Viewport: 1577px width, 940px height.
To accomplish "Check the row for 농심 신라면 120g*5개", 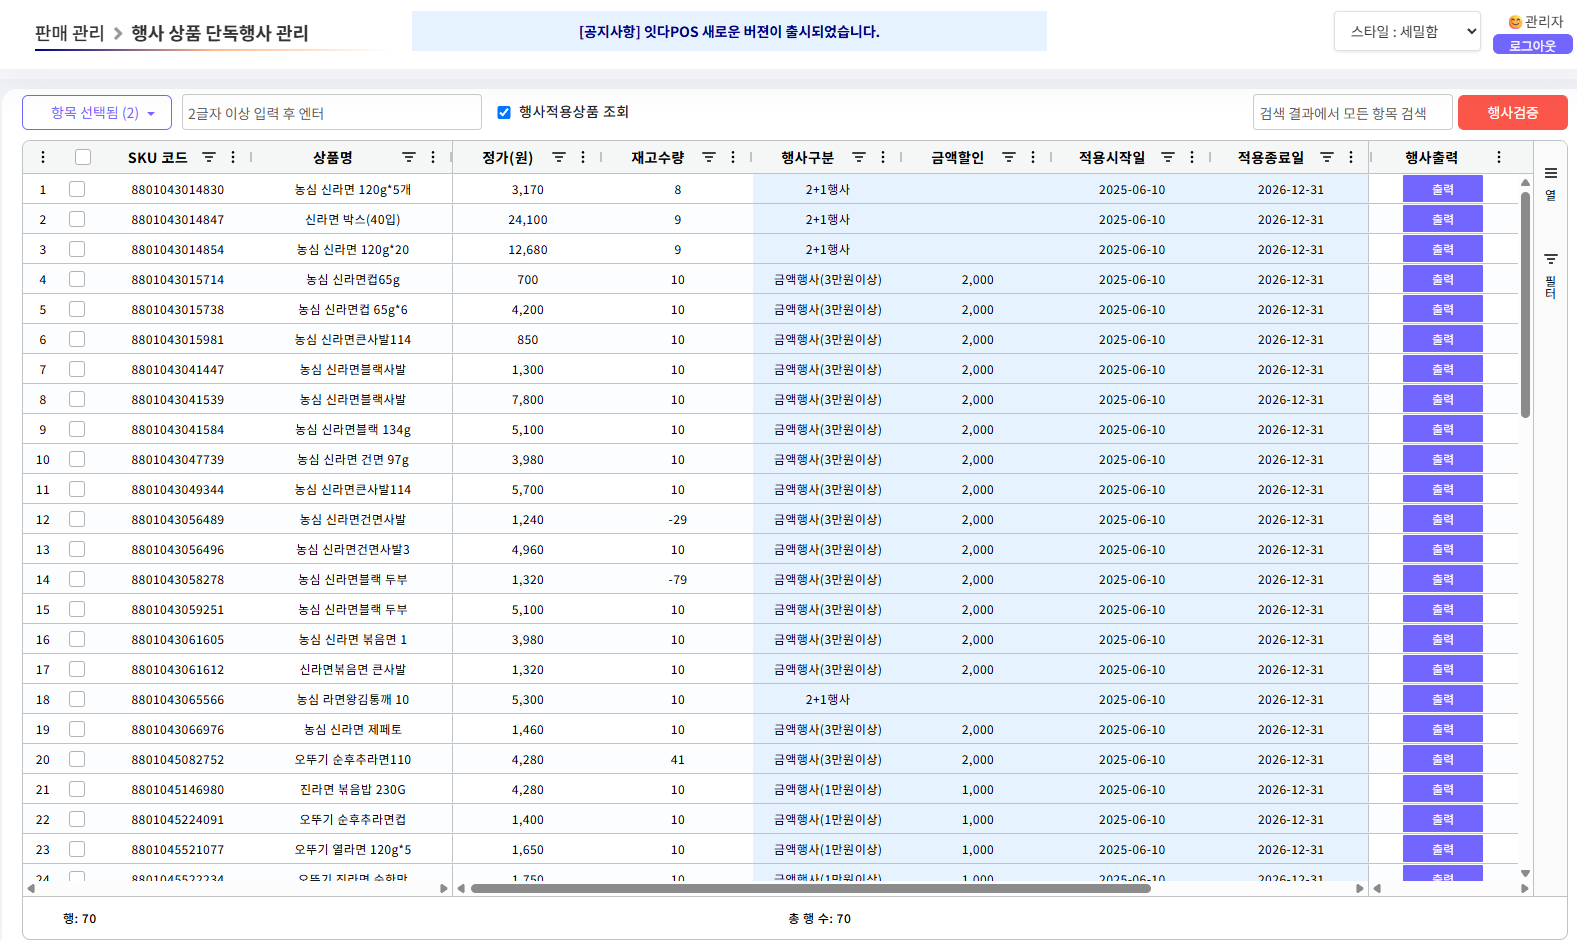I will click(x=77, y=189).
